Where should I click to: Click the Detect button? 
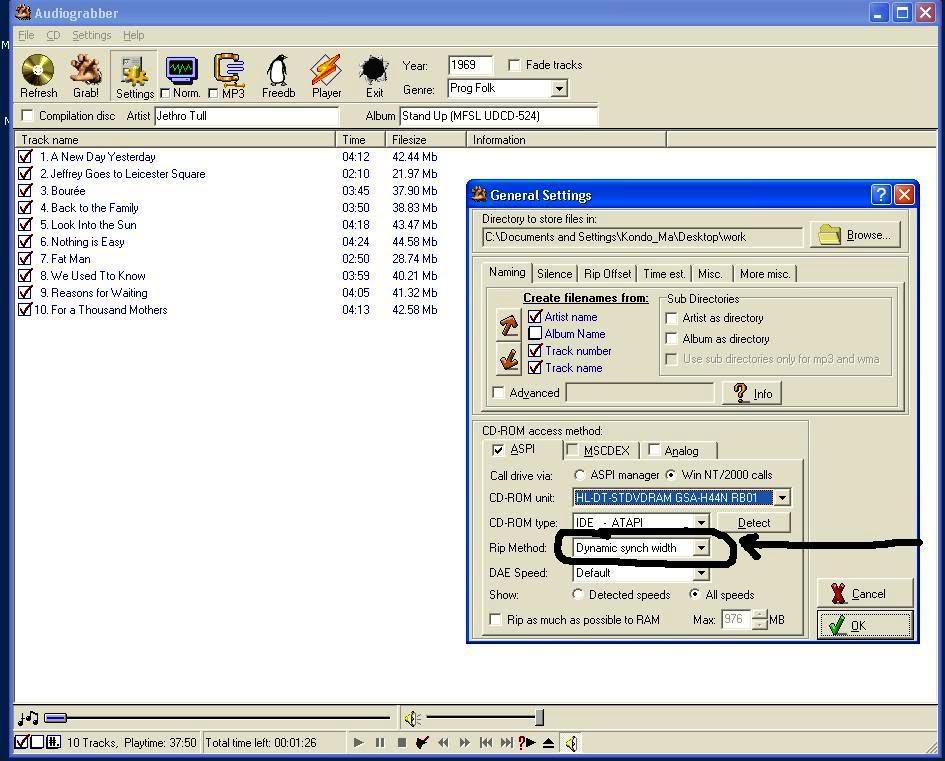[754, 522]
